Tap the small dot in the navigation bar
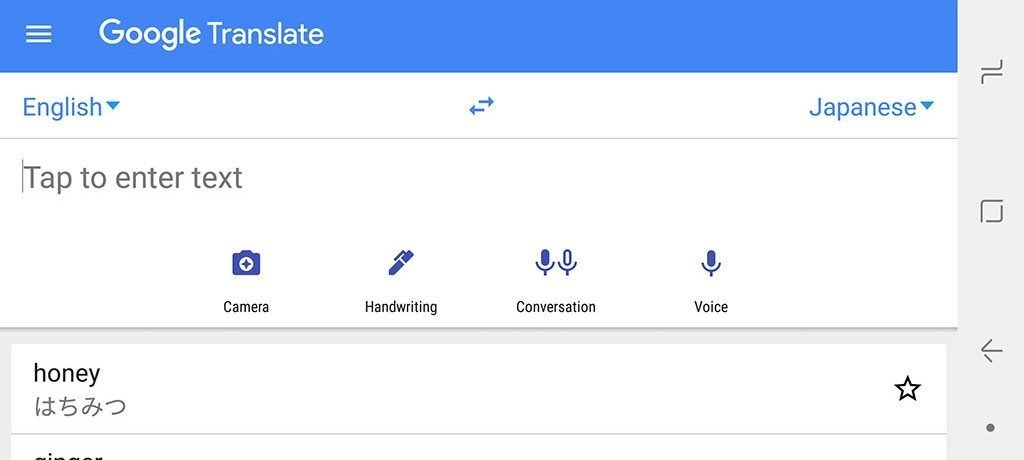 click(x=991, y=428)
